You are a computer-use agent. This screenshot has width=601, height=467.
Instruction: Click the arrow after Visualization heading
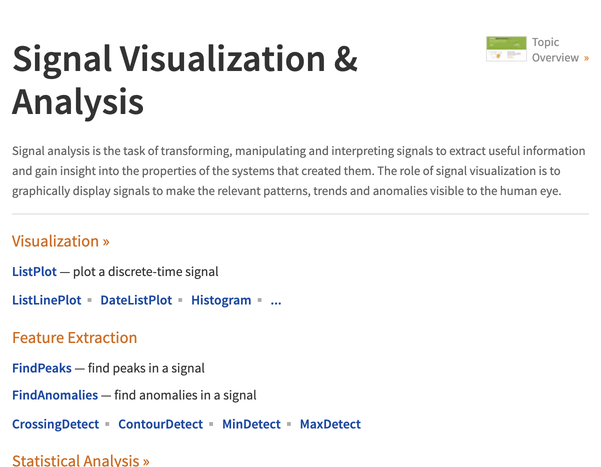[105, 242]
